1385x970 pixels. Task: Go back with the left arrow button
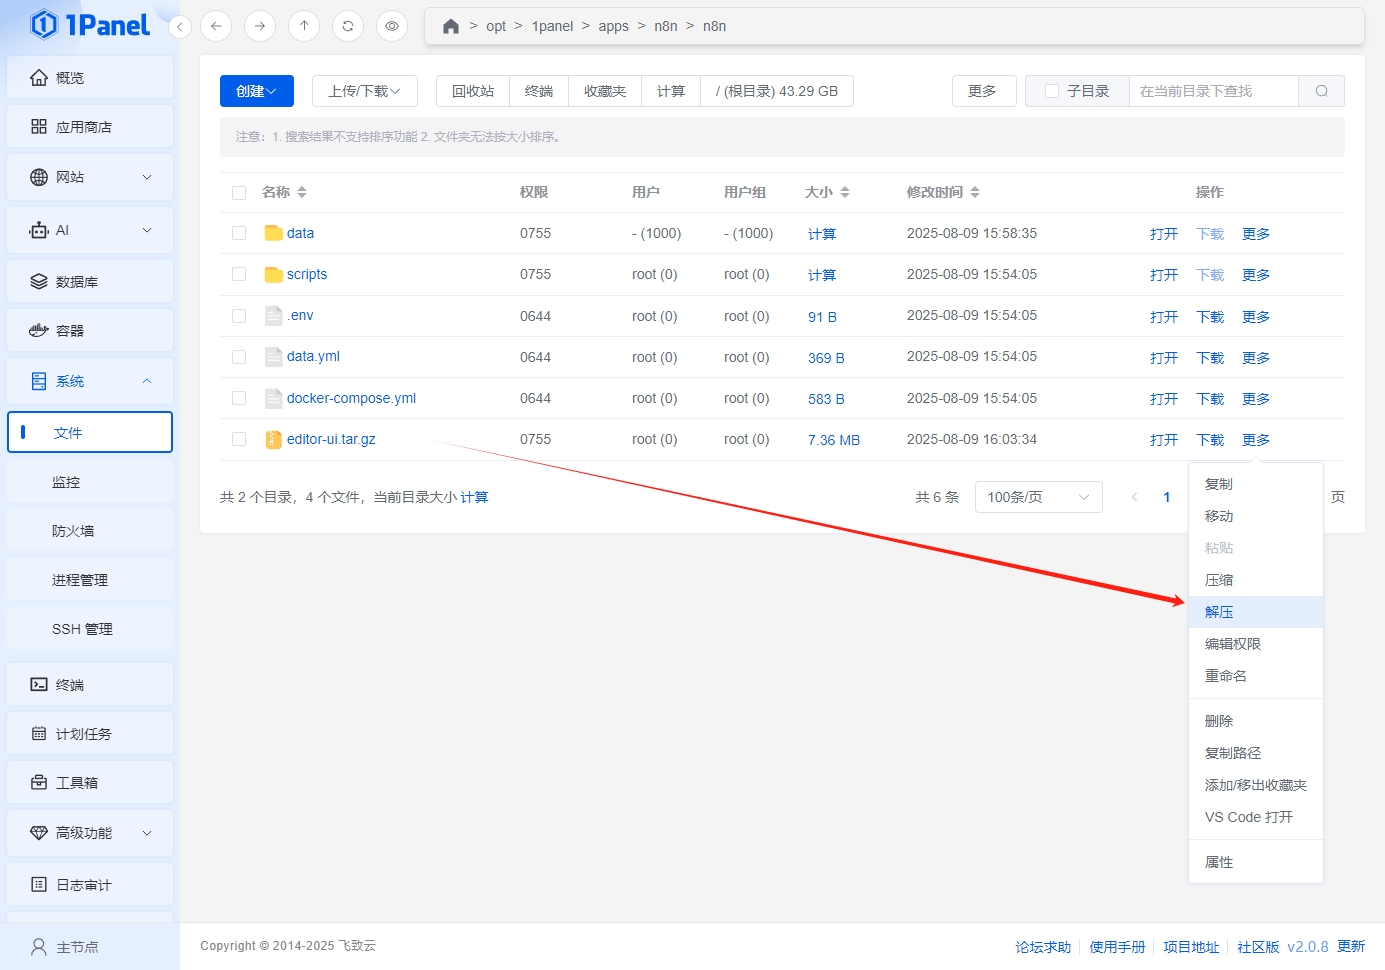pyautogui.click(x=216, y=26)
